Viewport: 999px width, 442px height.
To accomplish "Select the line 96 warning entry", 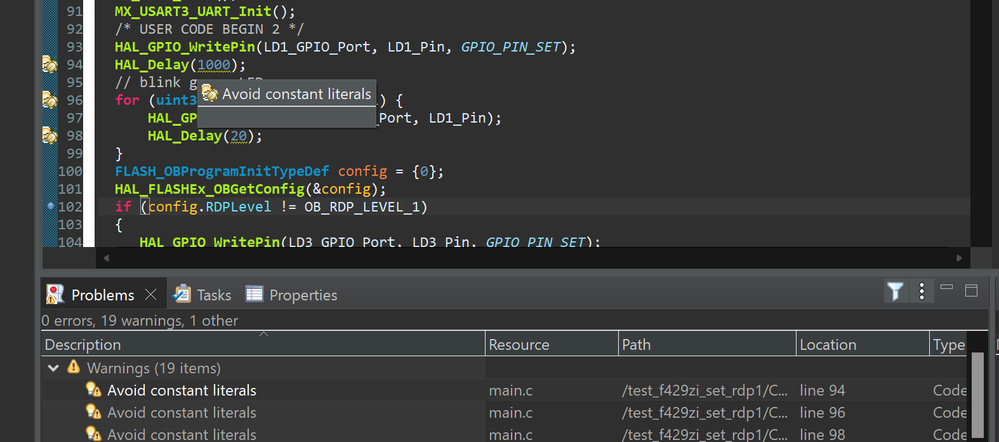I will [505, 413].
